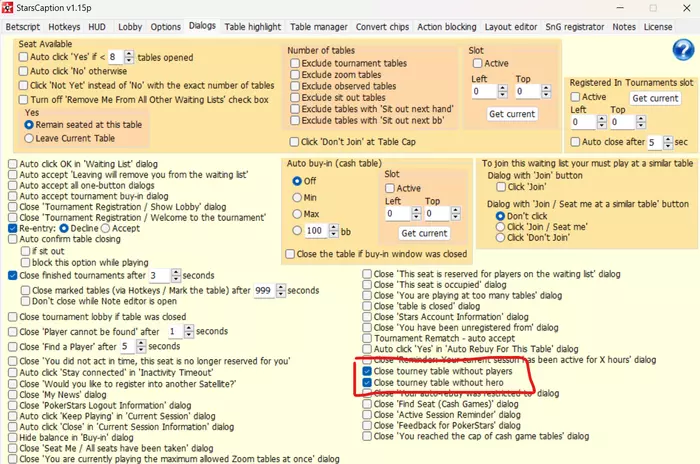Open the Table manager tab
700x464 pixels.
[x=319, y=27]
